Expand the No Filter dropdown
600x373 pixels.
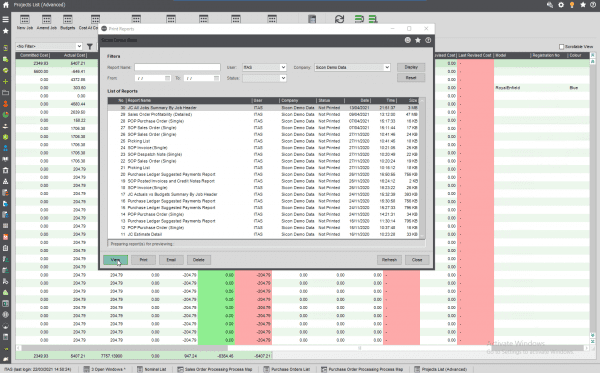click(x=79, y=46)
